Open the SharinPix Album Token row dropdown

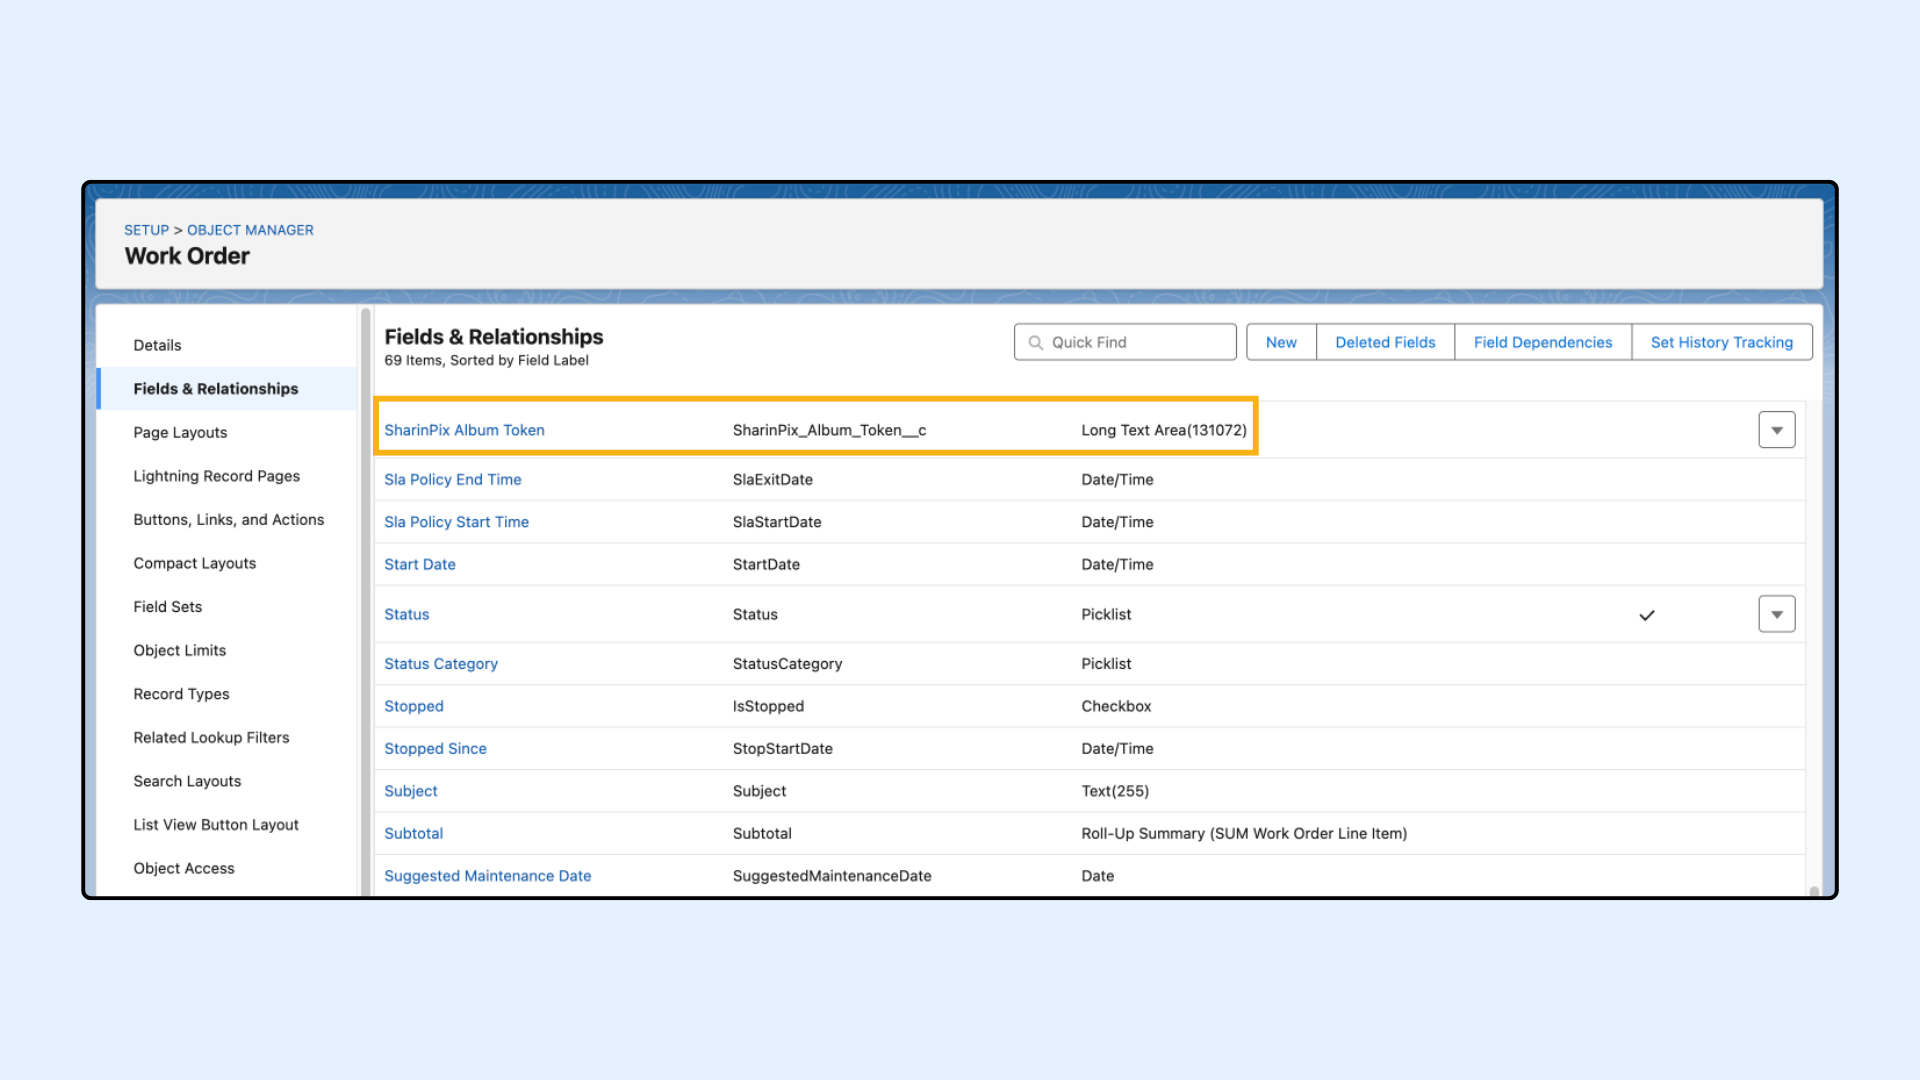(1776, 430)
